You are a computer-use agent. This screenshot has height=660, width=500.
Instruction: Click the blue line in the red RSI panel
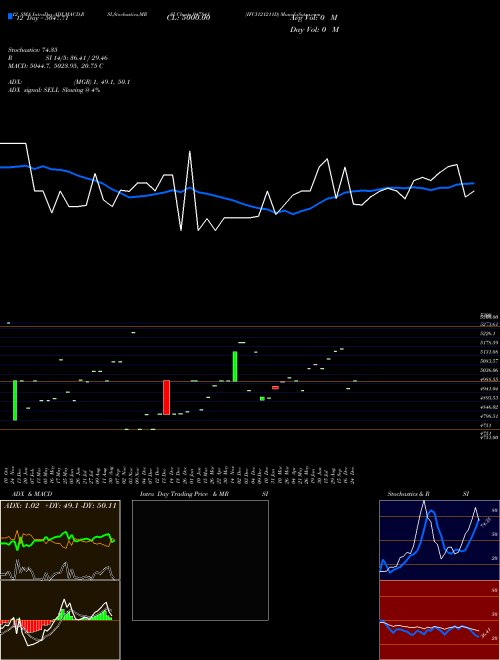[x=429, y=629]
